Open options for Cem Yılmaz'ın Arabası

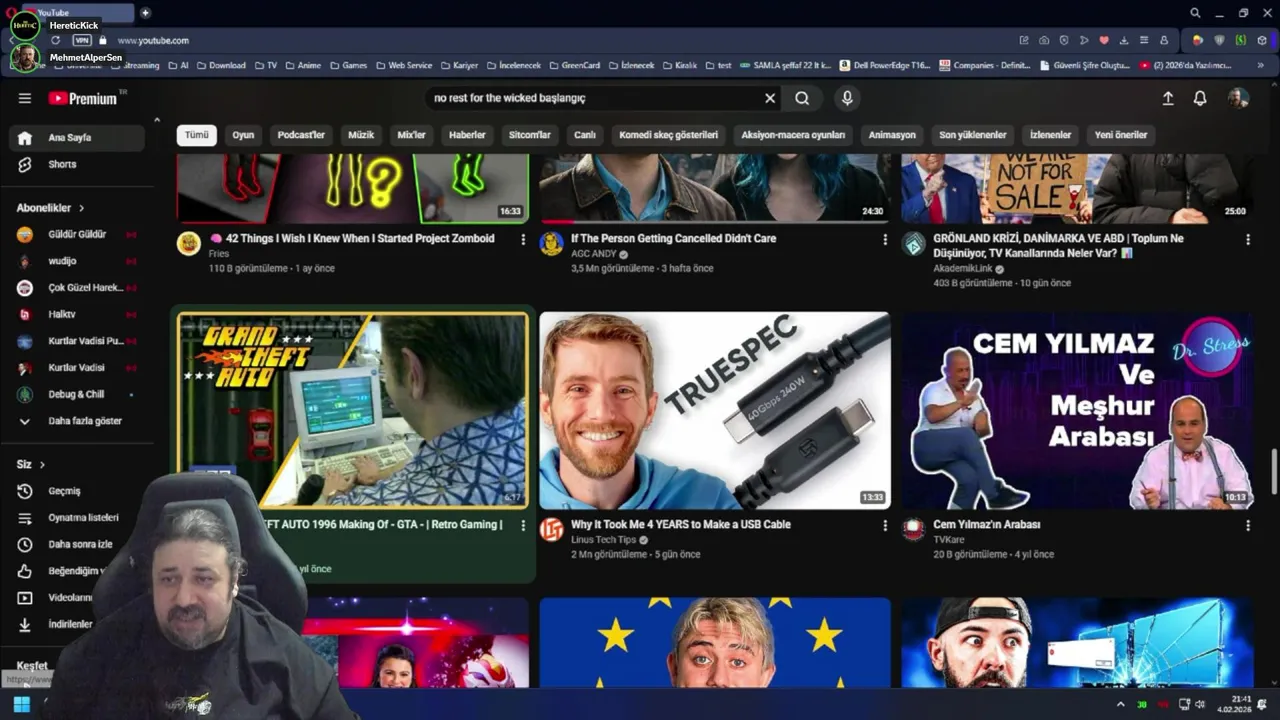[x=1247, y=526]
